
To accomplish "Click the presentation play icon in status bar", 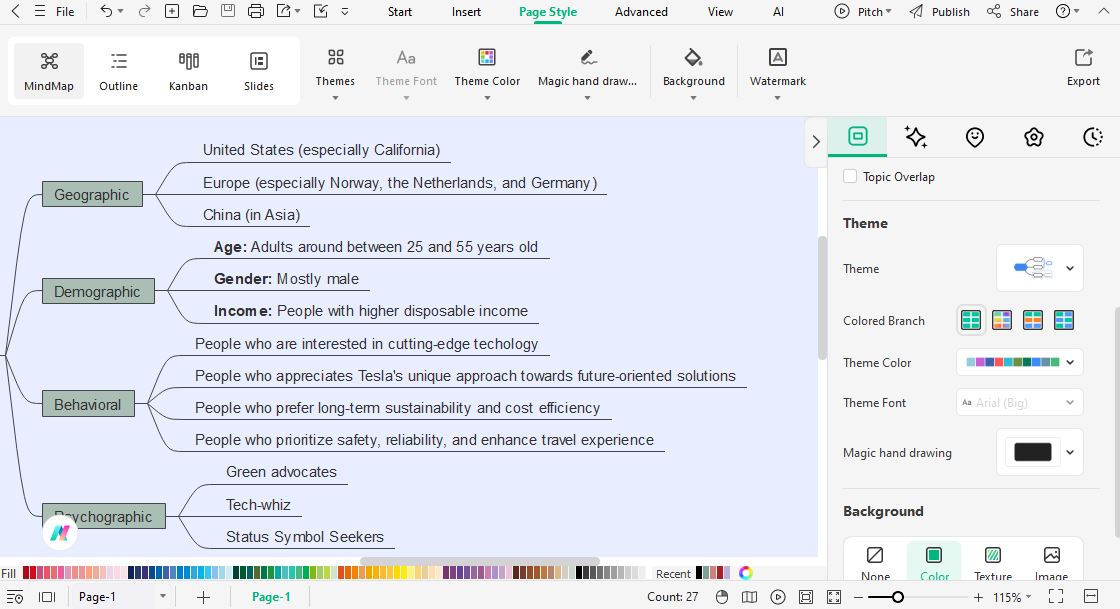I will pos(778,597).
